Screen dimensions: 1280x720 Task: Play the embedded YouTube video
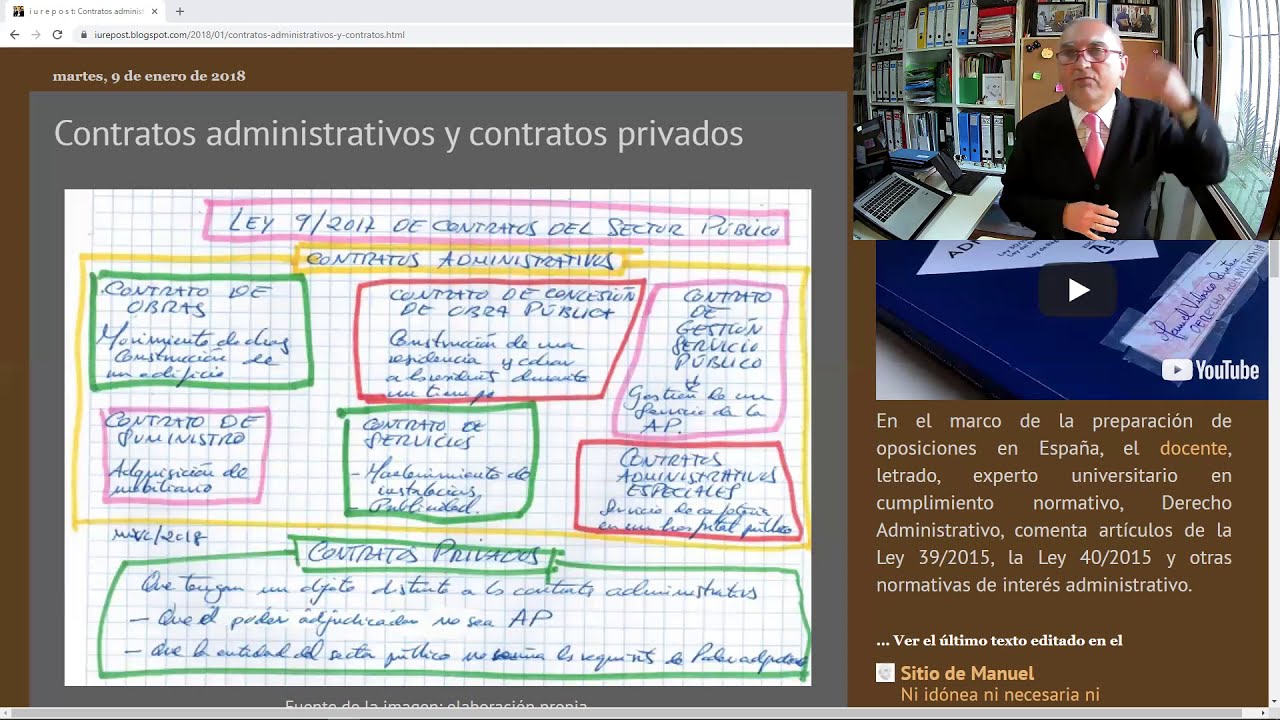1078,290
